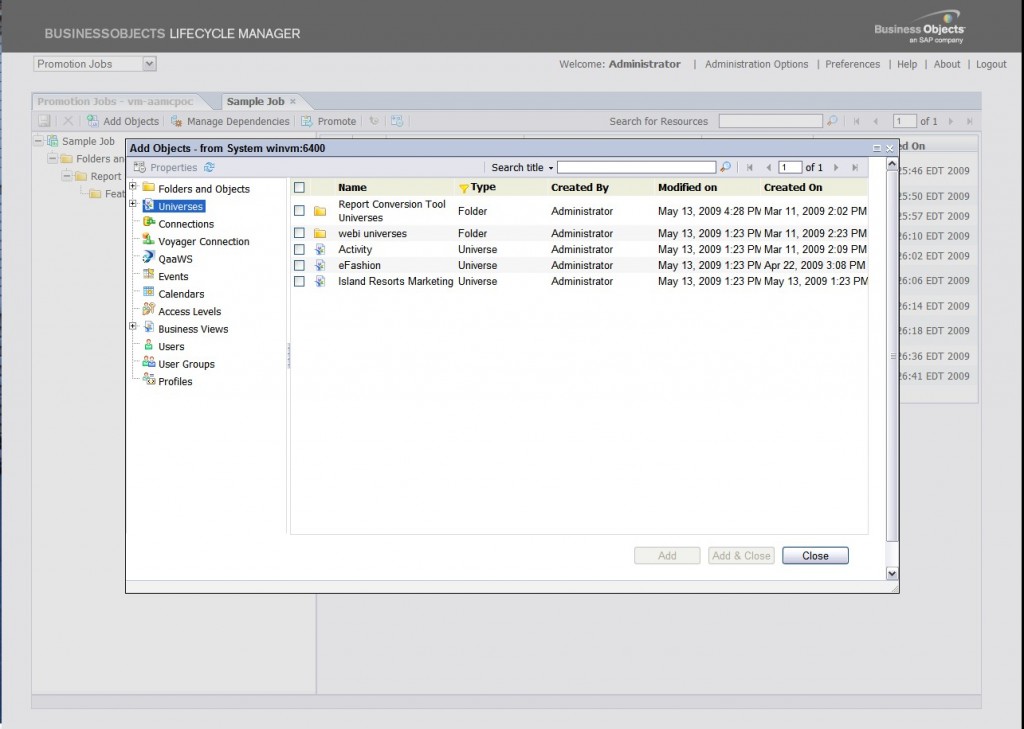Select Universes in the tree
The image size is (1024, 729).
(x=181, y=206)
